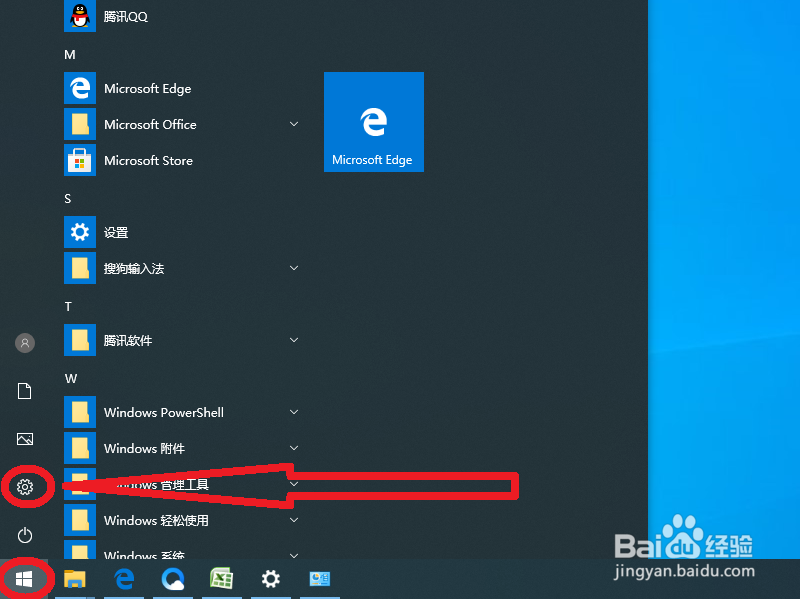Viewport: 800px width, 599px height.
Task: Select the Windows 轻松使用 label
Action: coord(156,520)
